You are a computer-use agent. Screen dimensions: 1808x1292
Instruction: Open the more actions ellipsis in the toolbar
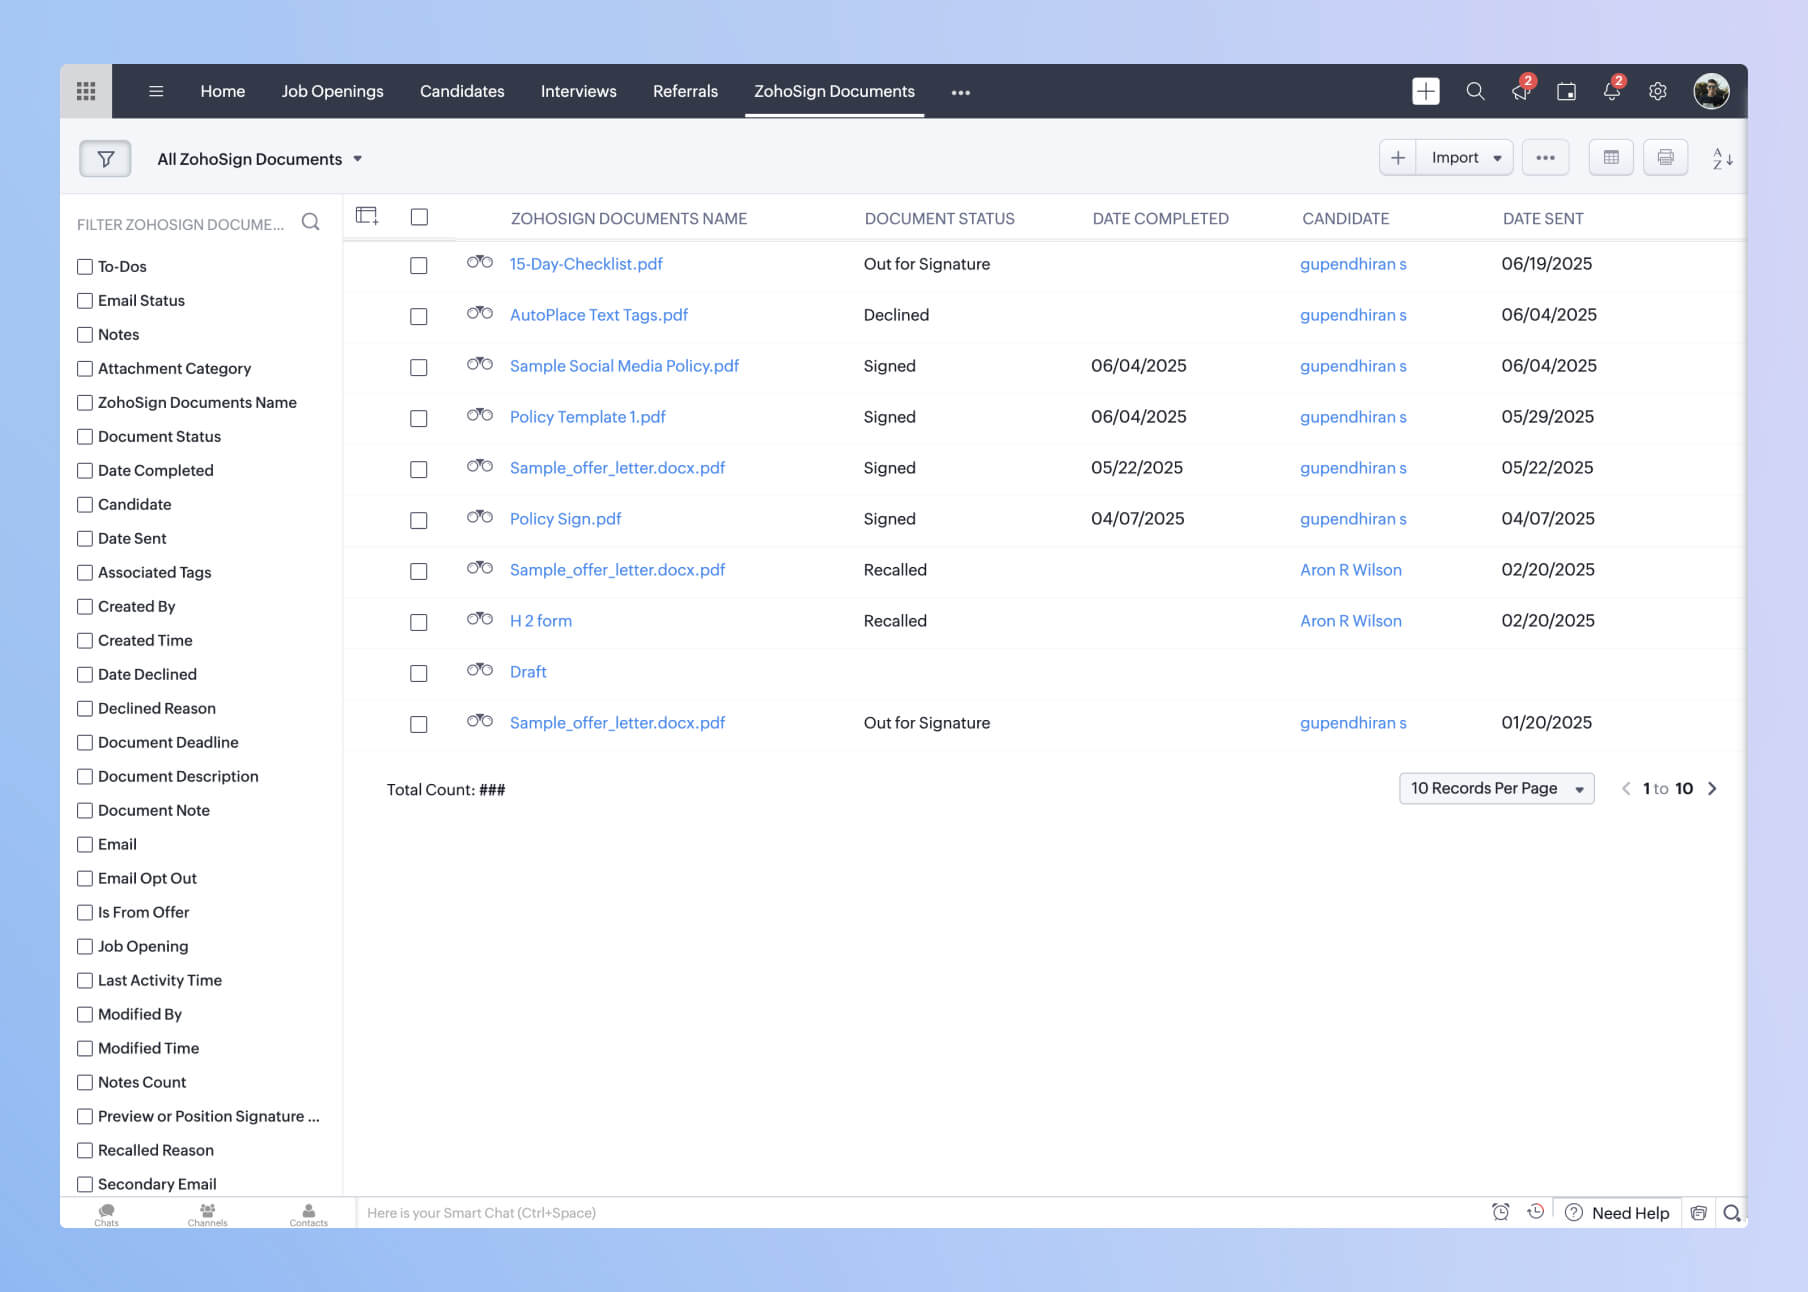pos(1545,158)
